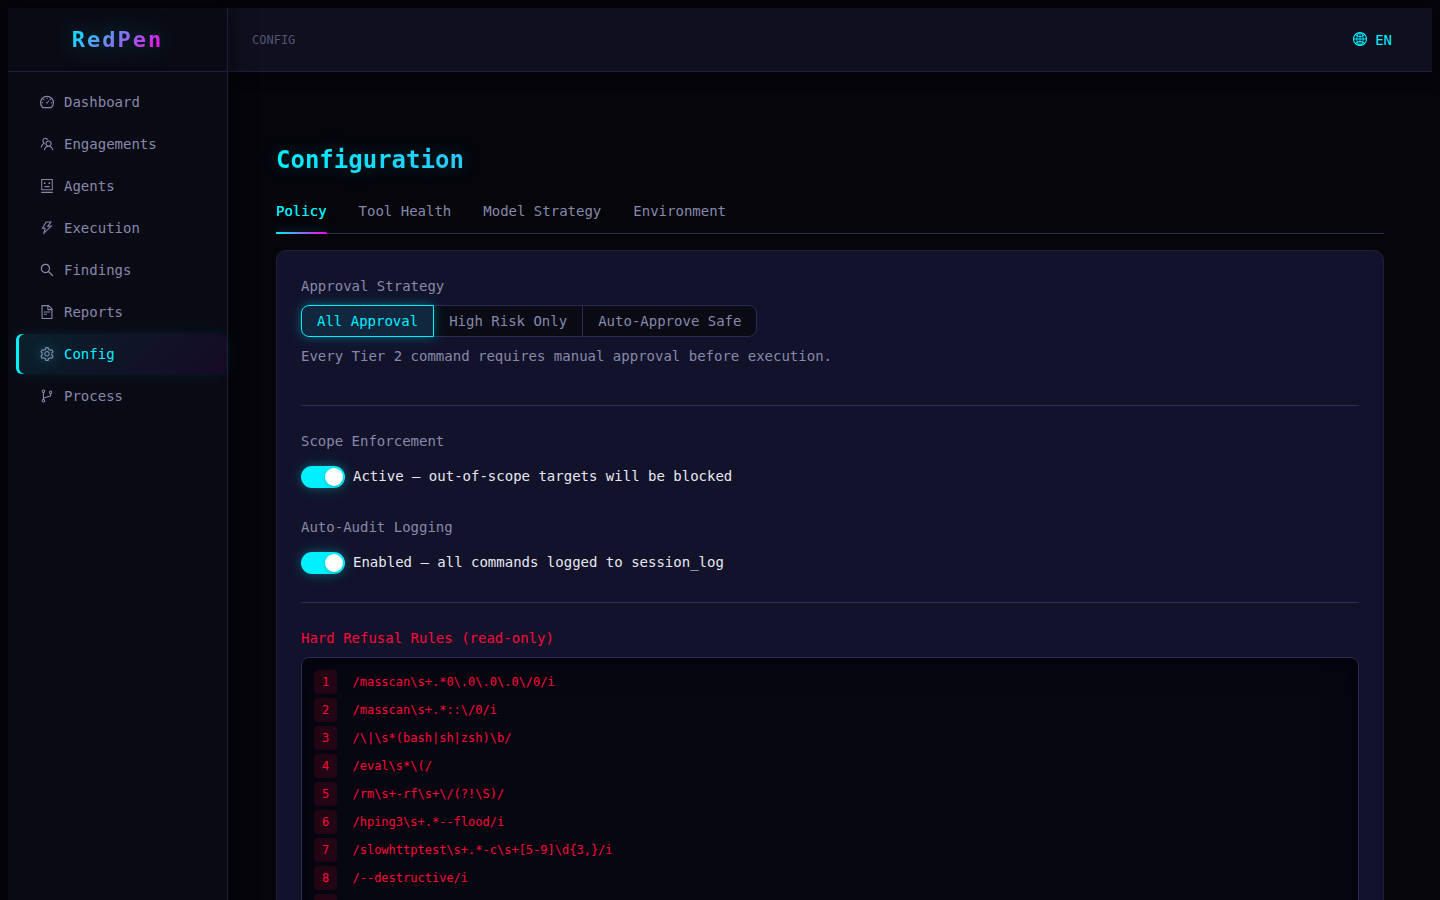Click rule 7 slowhttptest regex
This screenshot has height=900, width=1440.
pos(483,850)
